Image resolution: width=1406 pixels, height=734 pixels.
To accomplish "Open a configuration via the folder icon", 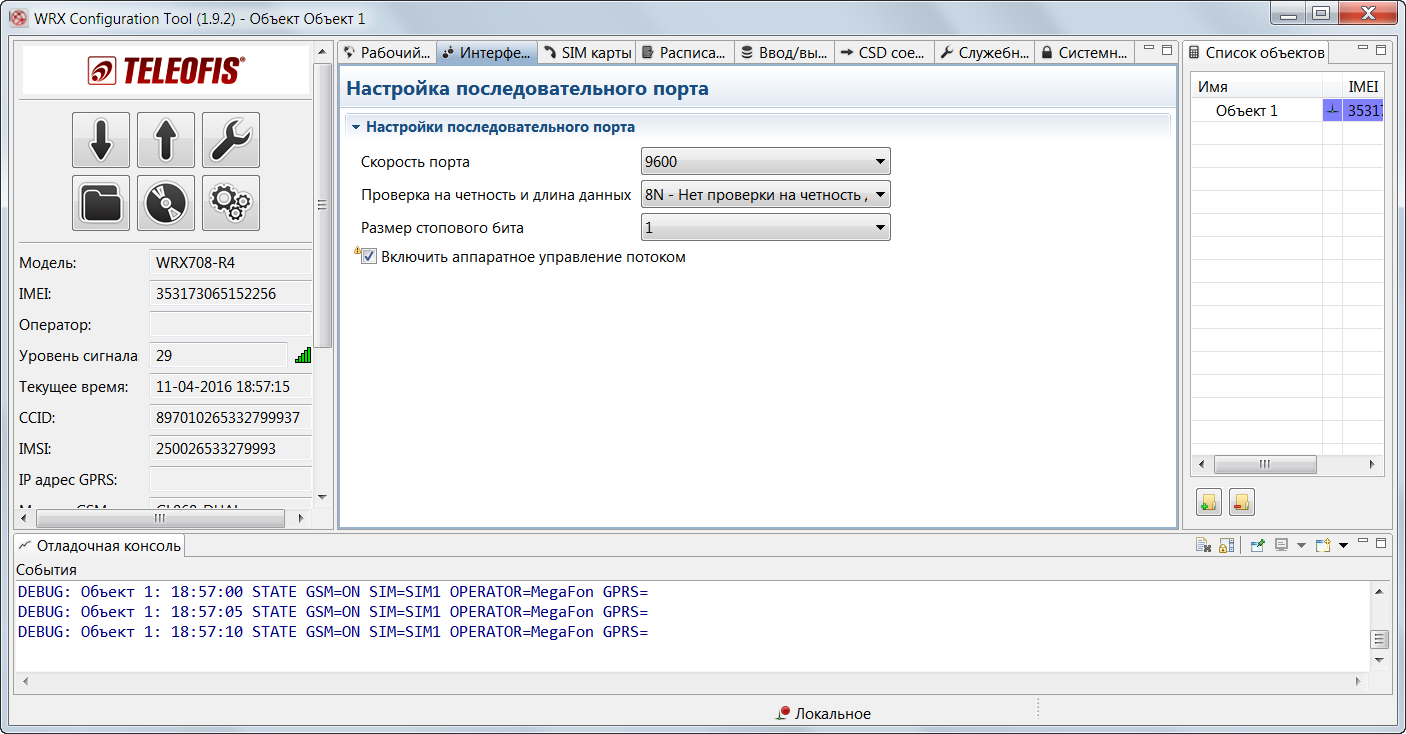I will point(100,203).
